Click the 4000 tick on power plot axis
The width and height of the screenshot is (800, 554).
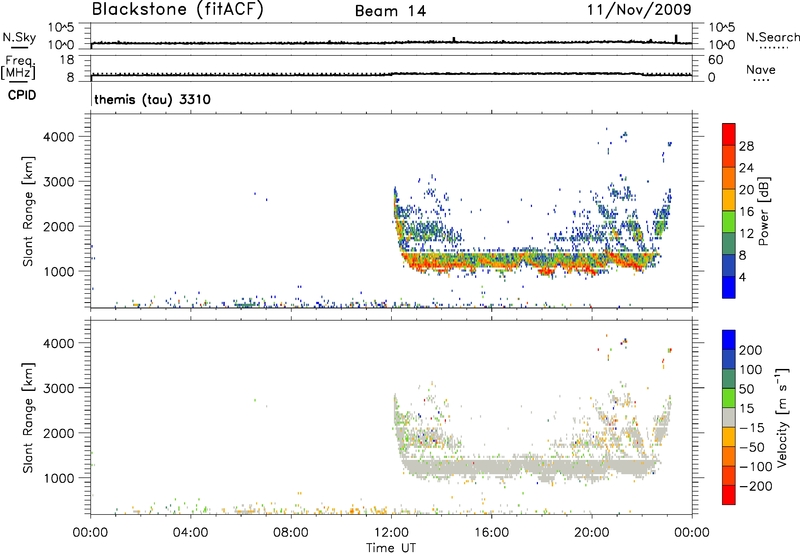59,137
